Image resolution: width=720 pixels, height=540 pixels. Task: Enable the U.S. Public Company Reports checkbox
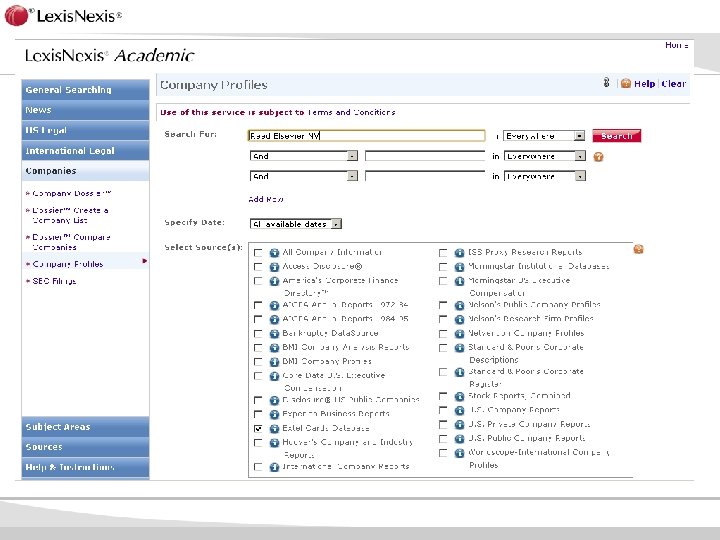(x=443, y=439)
